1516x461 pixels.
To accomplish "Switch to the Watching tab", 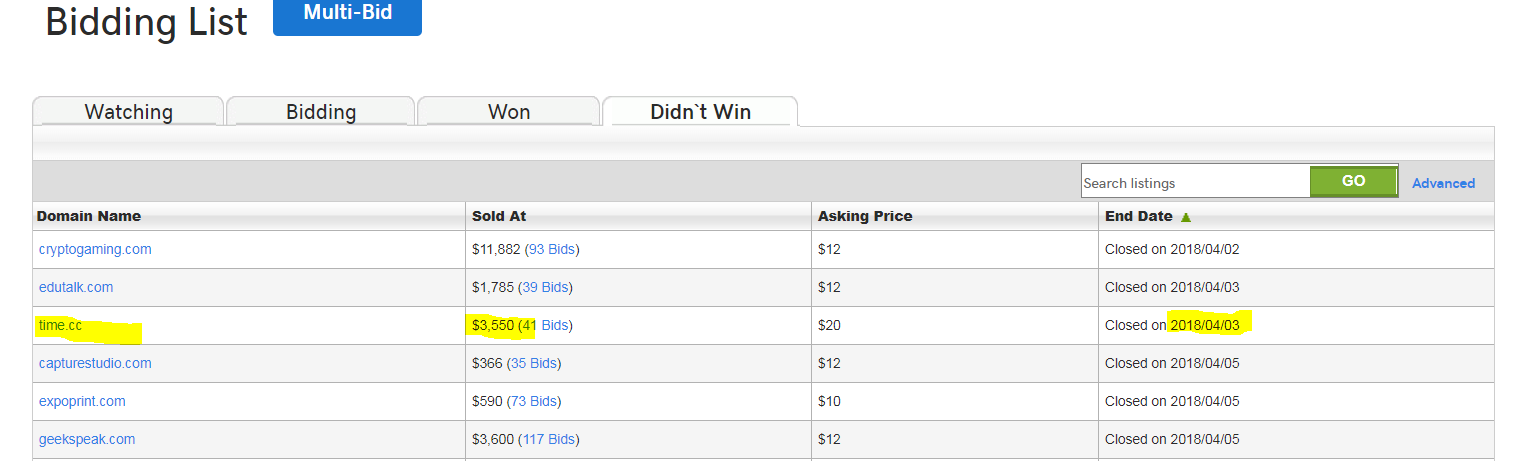I will pyautogui.click(x=128, y=111).
